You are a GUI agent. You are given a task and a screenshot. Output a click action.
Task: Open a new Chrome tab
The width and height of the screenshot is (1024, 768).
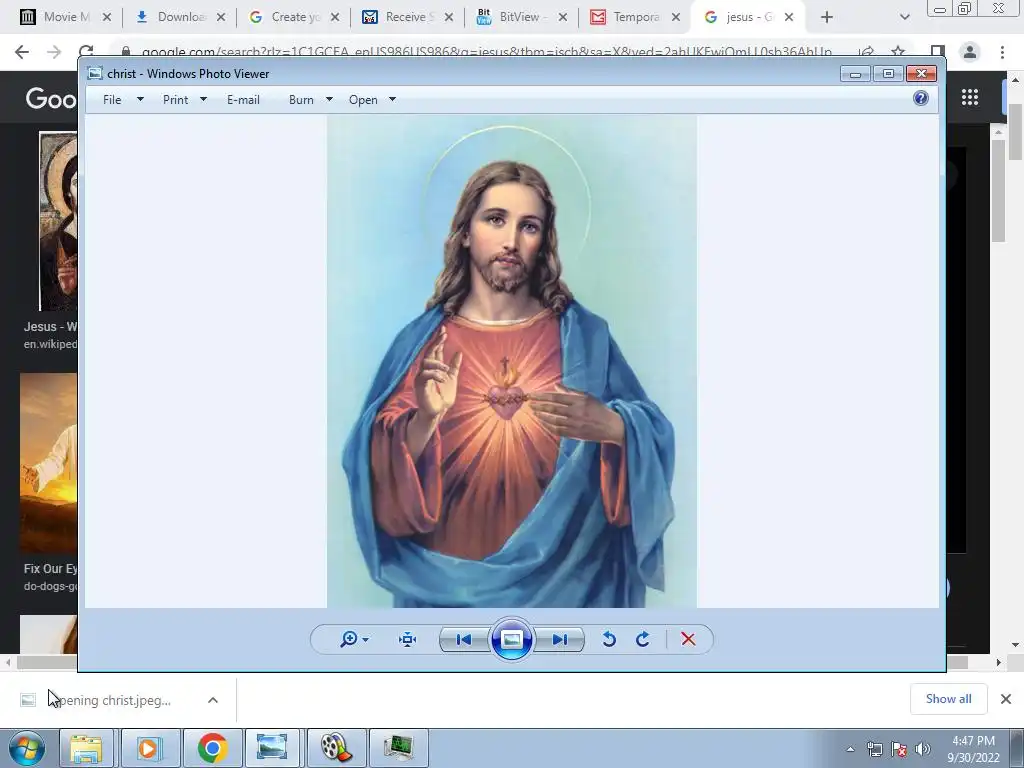[x=827, y=17]
